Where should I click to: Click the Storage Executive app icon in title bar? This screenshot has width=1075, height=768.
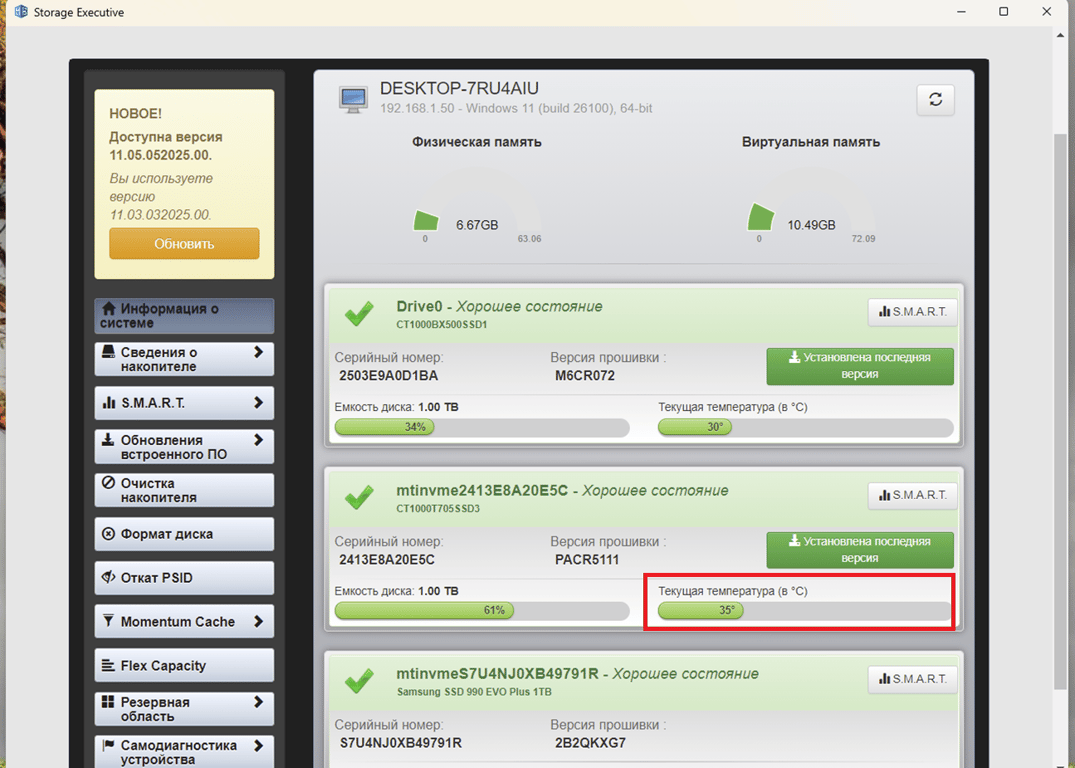pyautogui.click(x=21, y=12)
